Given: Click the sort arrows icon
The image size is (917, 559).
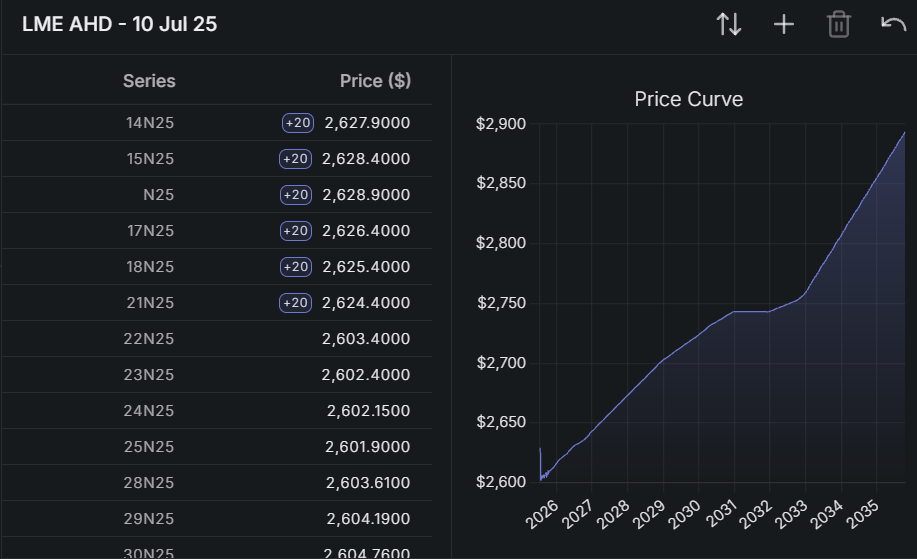Looking at the screenshot, I should click(x=729, y=25).
